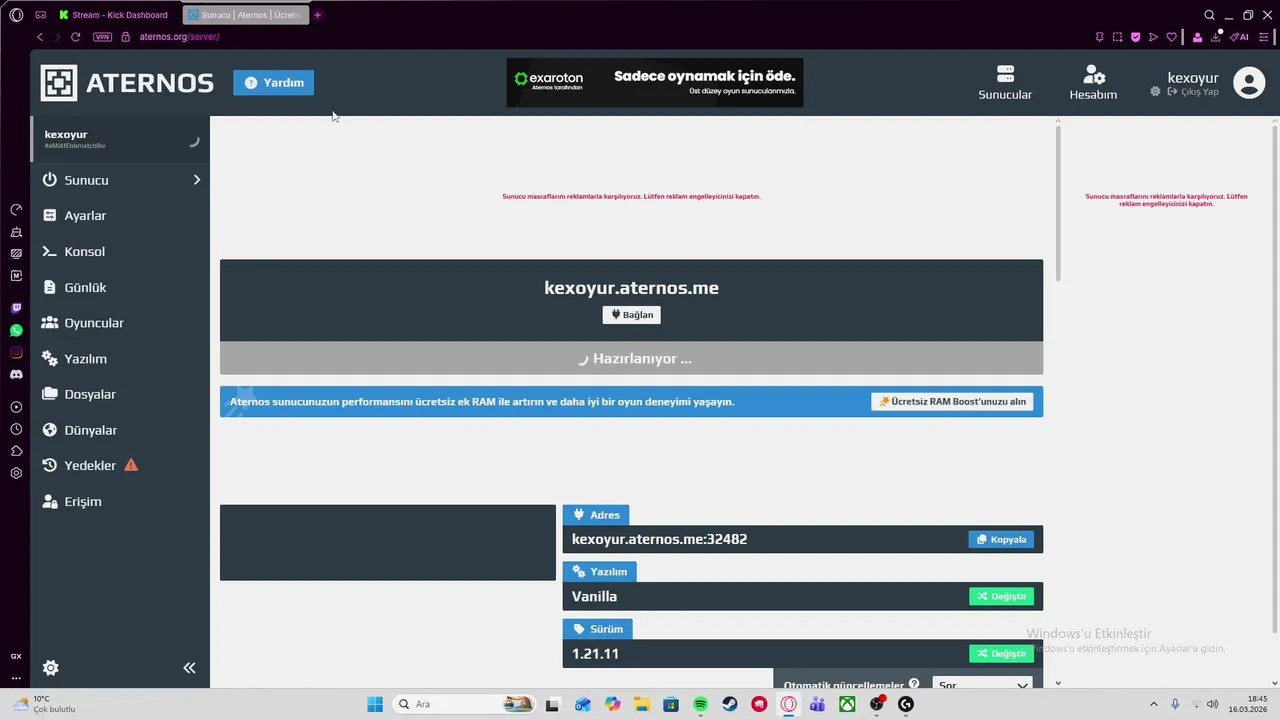The width and height of the screenshot is (1280, 720).
Task: Click the snapshot capture icon in toolbar
Action: 1118,37
